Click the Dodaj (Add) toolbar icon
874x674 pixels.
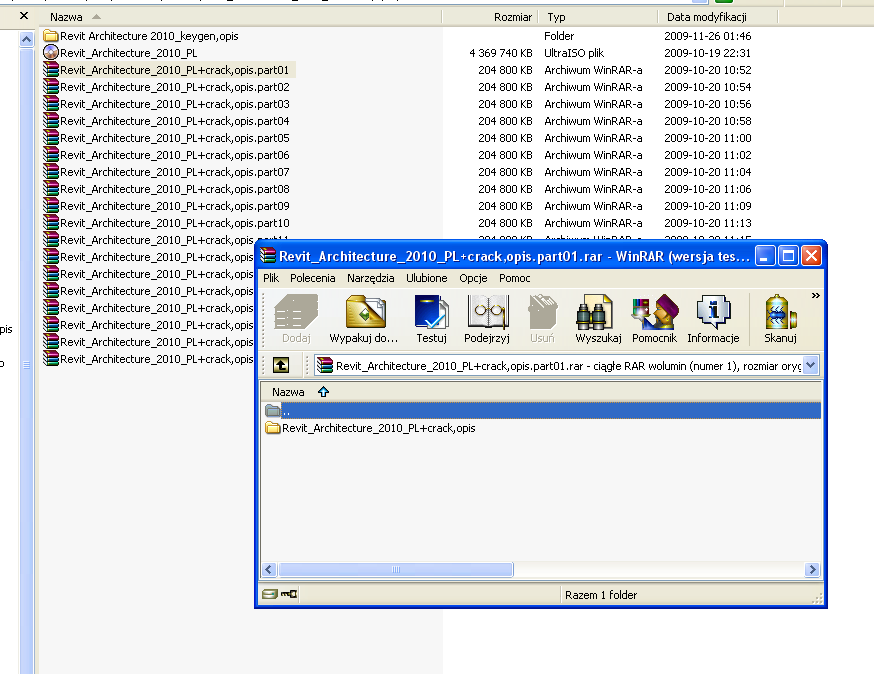tap(296, 311)
